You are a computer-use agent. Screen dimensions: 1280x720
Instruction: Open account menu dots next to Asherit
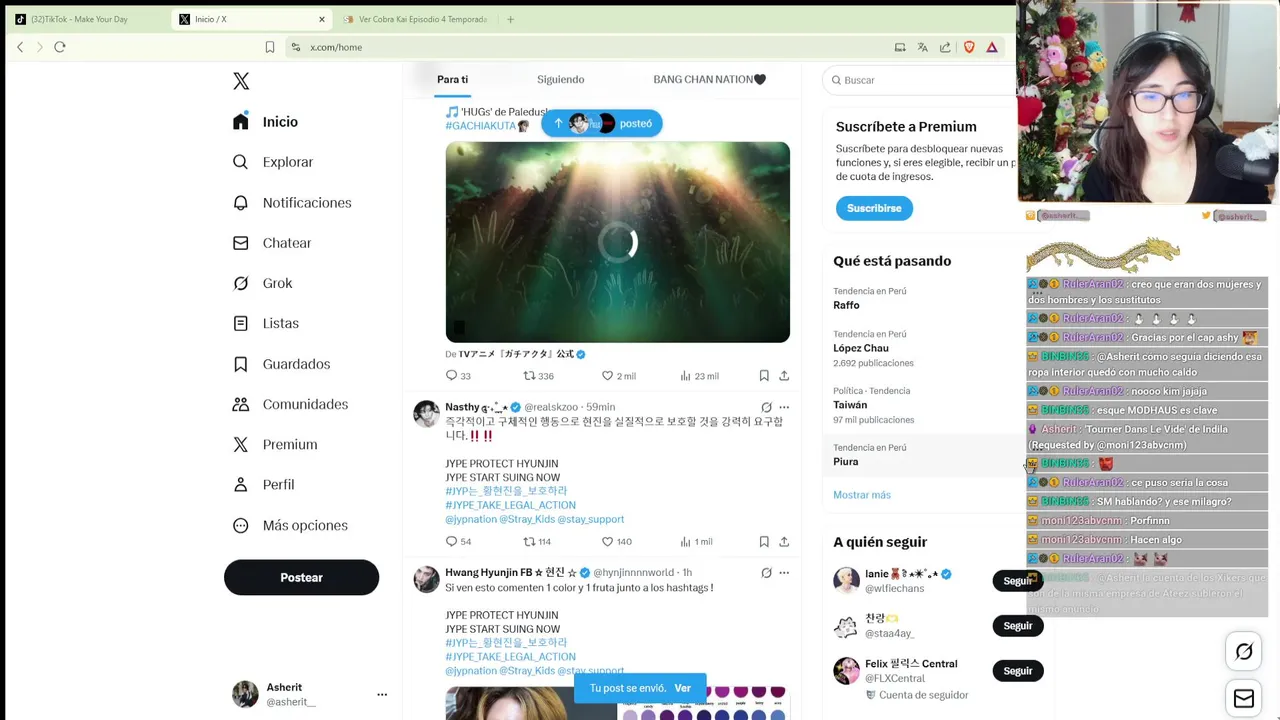pos(382,694)
